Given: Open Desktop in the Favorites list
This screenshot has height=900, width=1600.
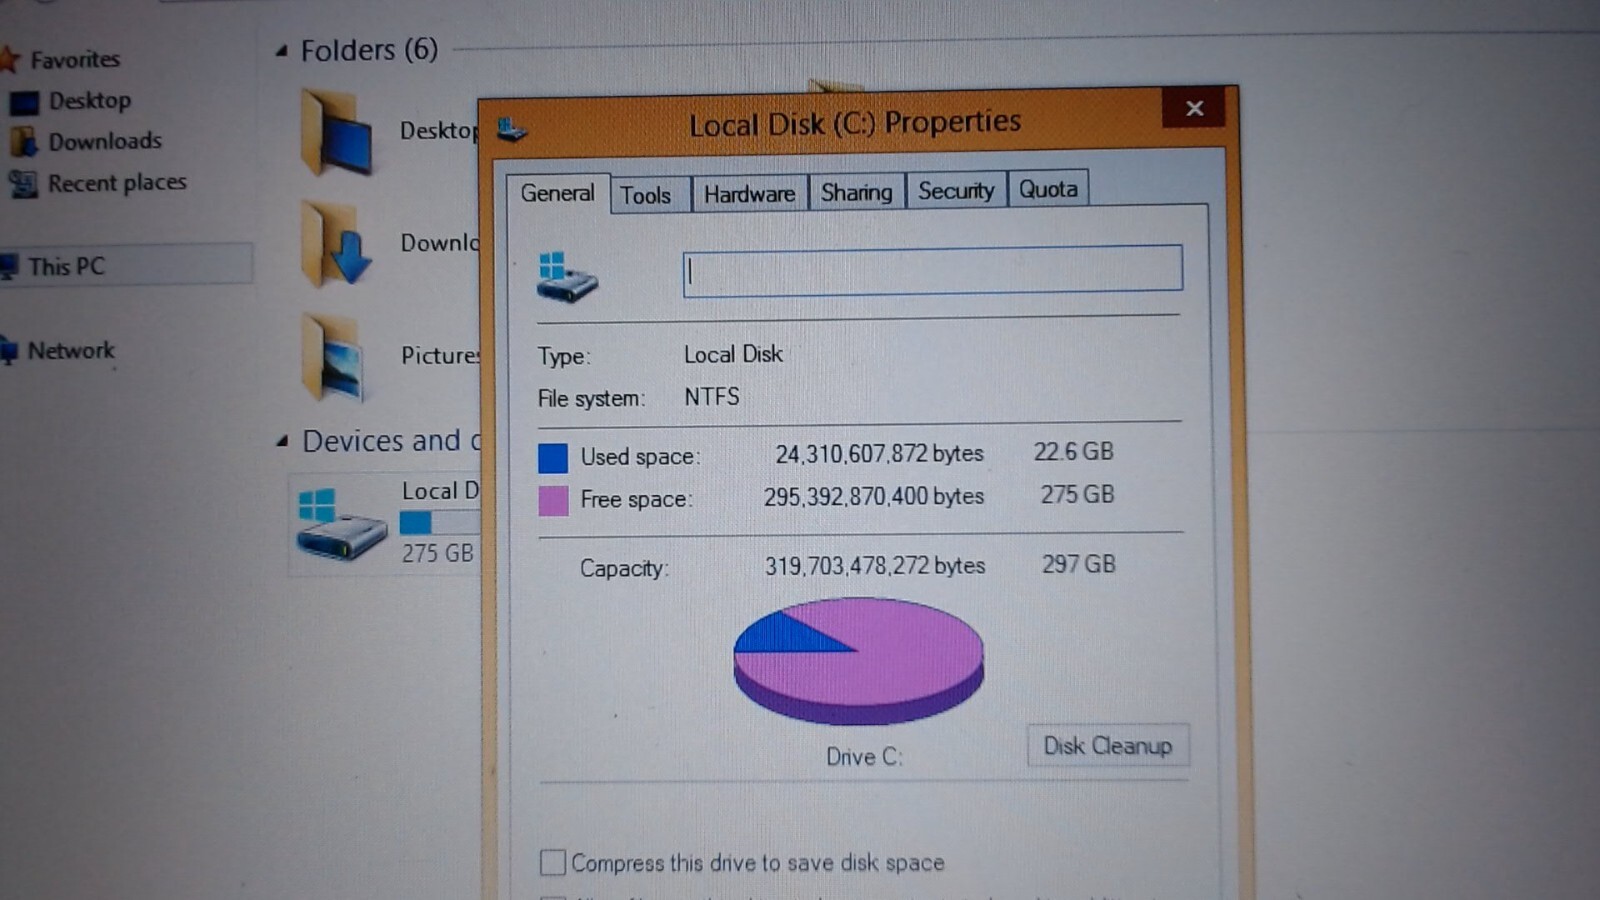Looking at the screenshot, I should tap(90, 101).
